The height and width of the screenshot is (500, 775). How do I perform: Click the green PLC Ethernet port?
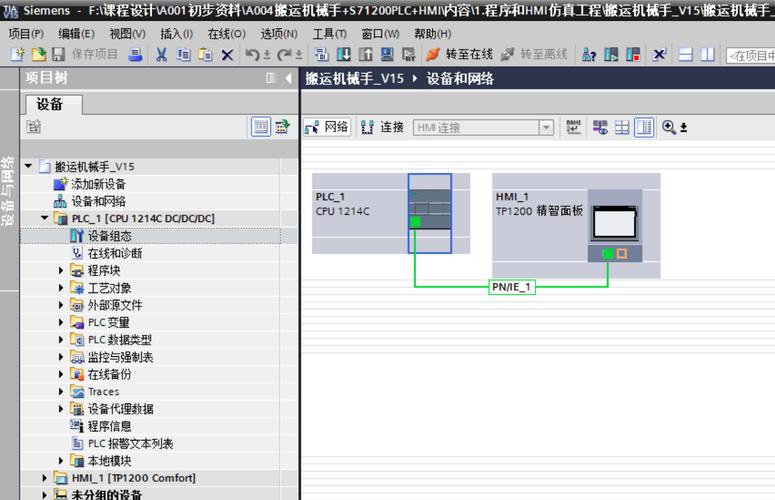click(415, 222)
